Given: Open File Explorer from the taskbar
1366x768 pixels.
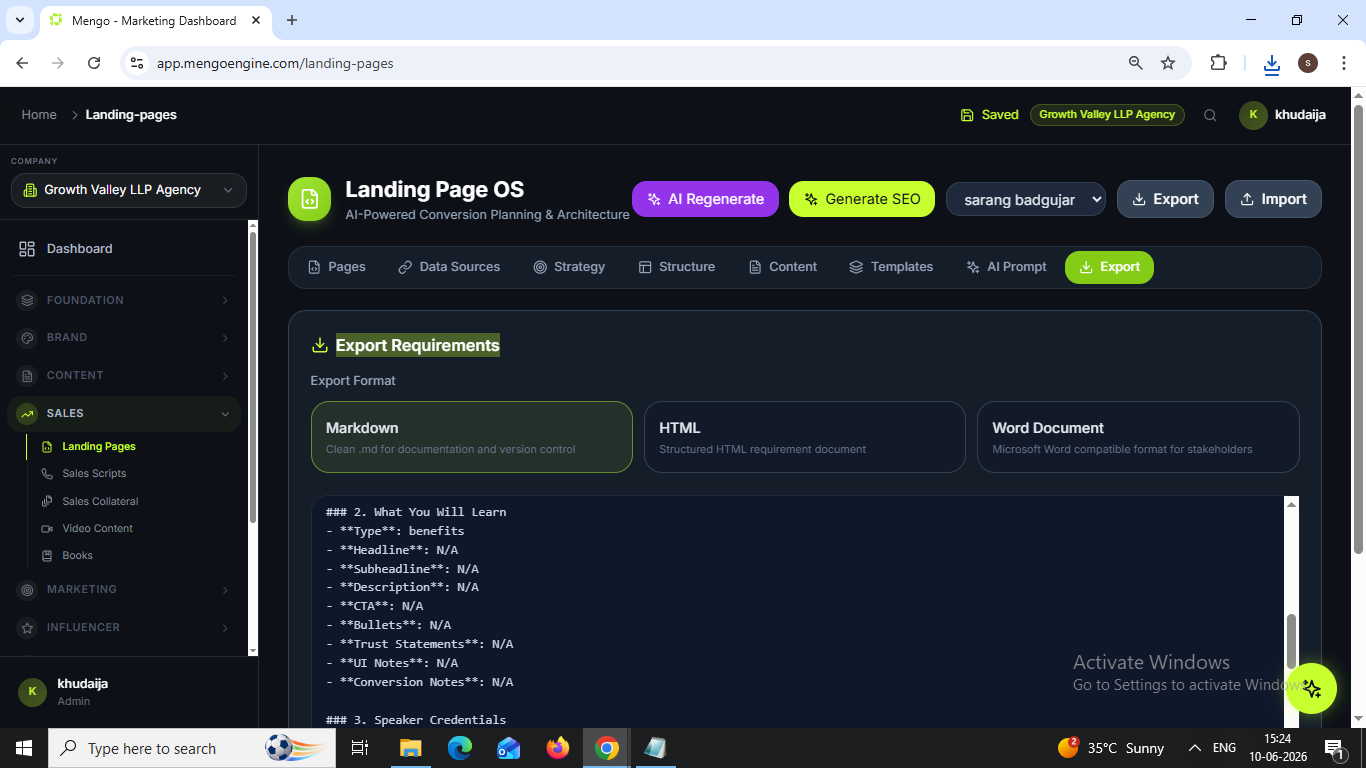Looking at the screenshot, I should (x=410, y=748).
